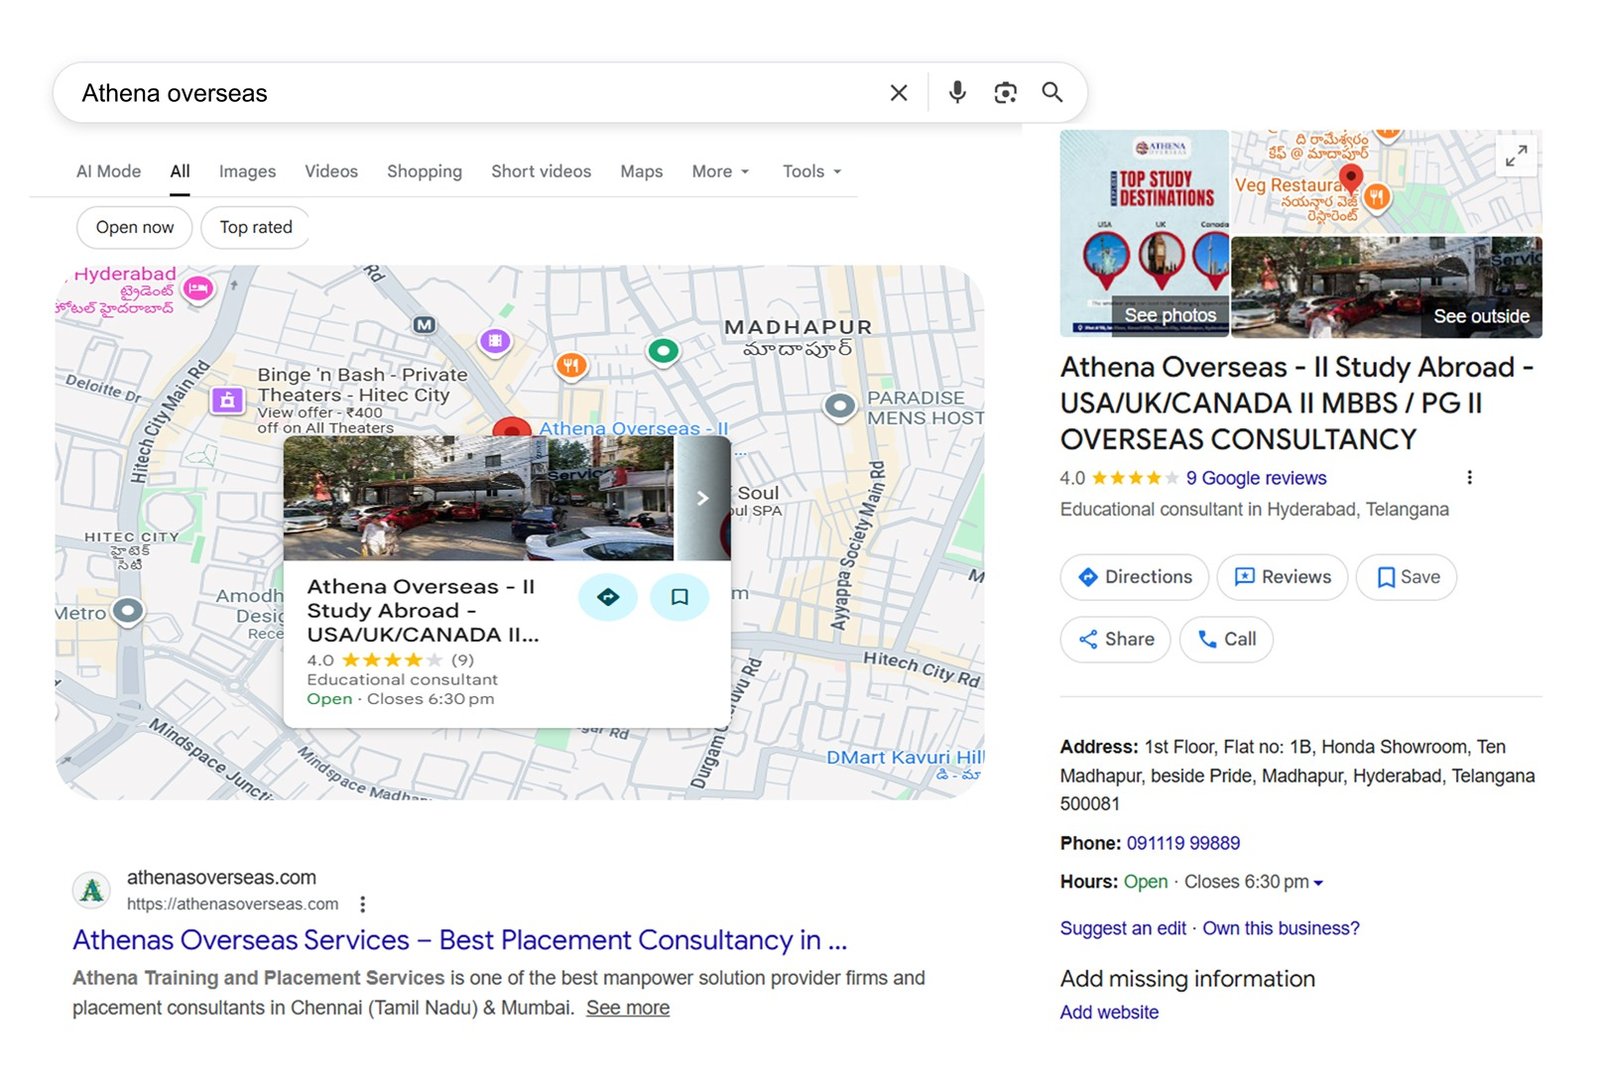
Task: Enable the Top rated filter
Action: [255, 227]
